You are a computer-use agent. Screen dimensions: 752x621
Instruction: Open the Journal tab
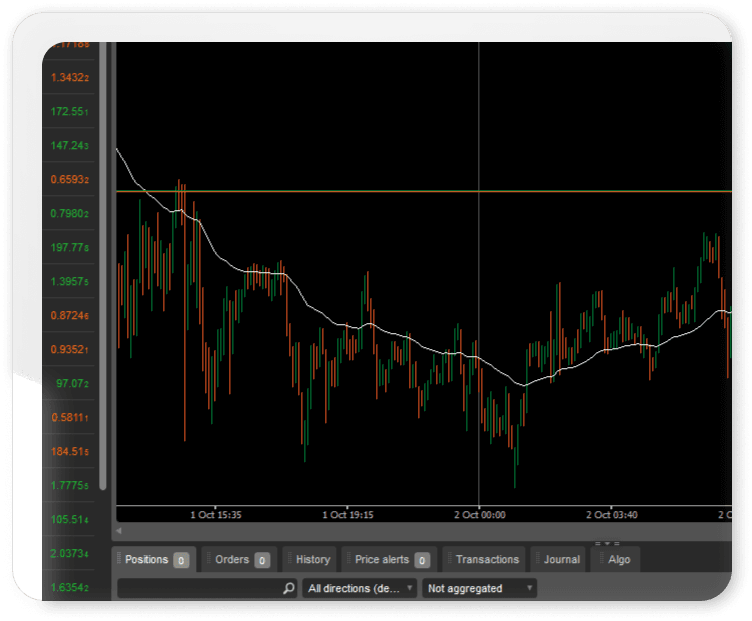point(561,560)
